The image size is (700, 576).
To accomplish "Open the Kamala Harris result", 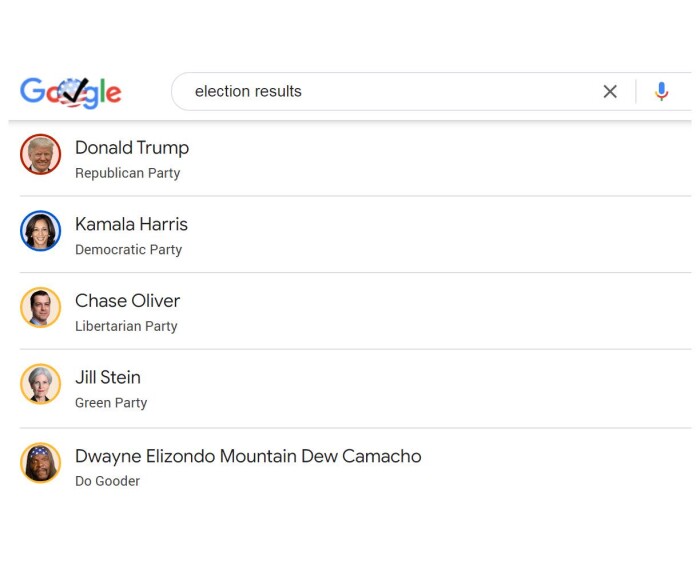I will pos(131,224).
